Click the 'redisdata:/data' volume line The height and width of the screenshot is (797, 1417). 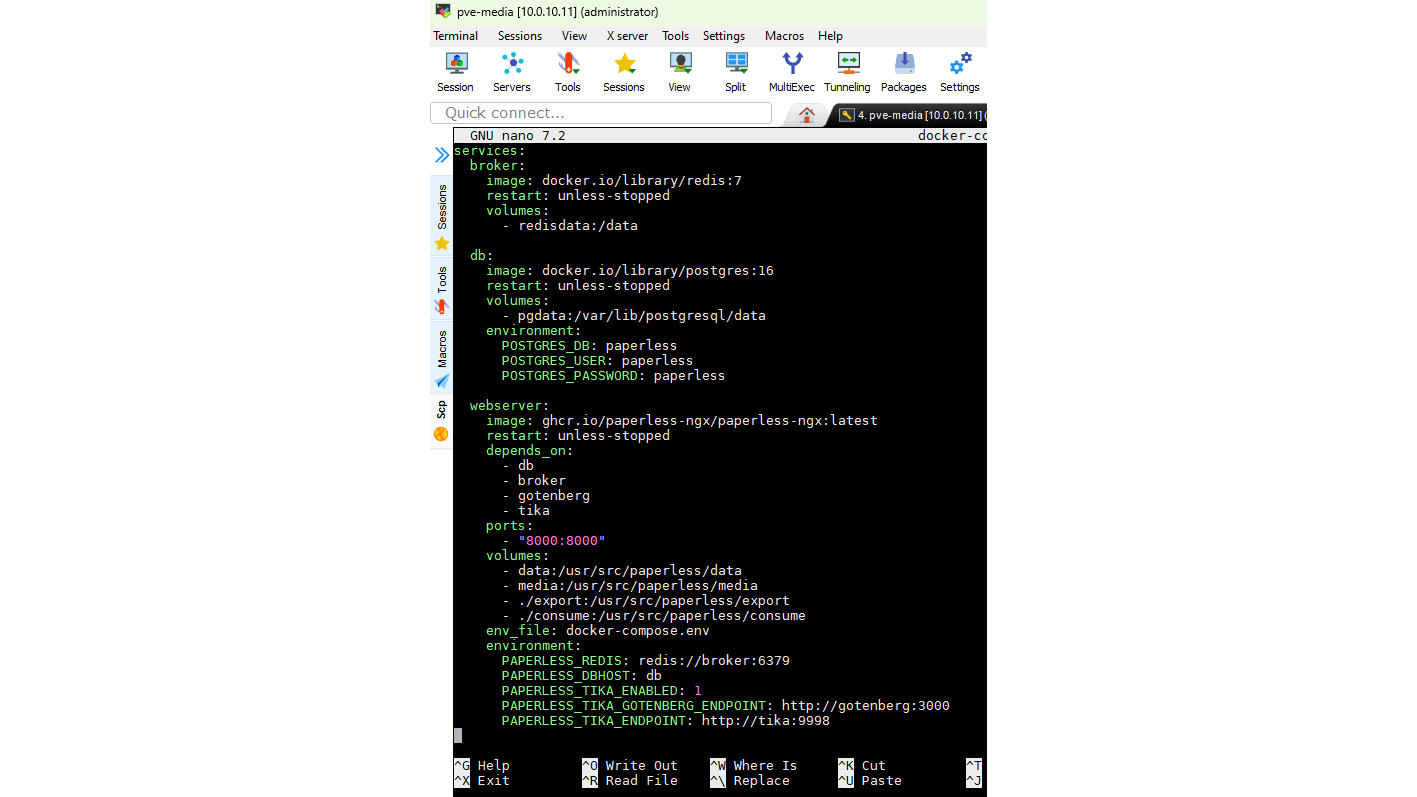[570, 226]
